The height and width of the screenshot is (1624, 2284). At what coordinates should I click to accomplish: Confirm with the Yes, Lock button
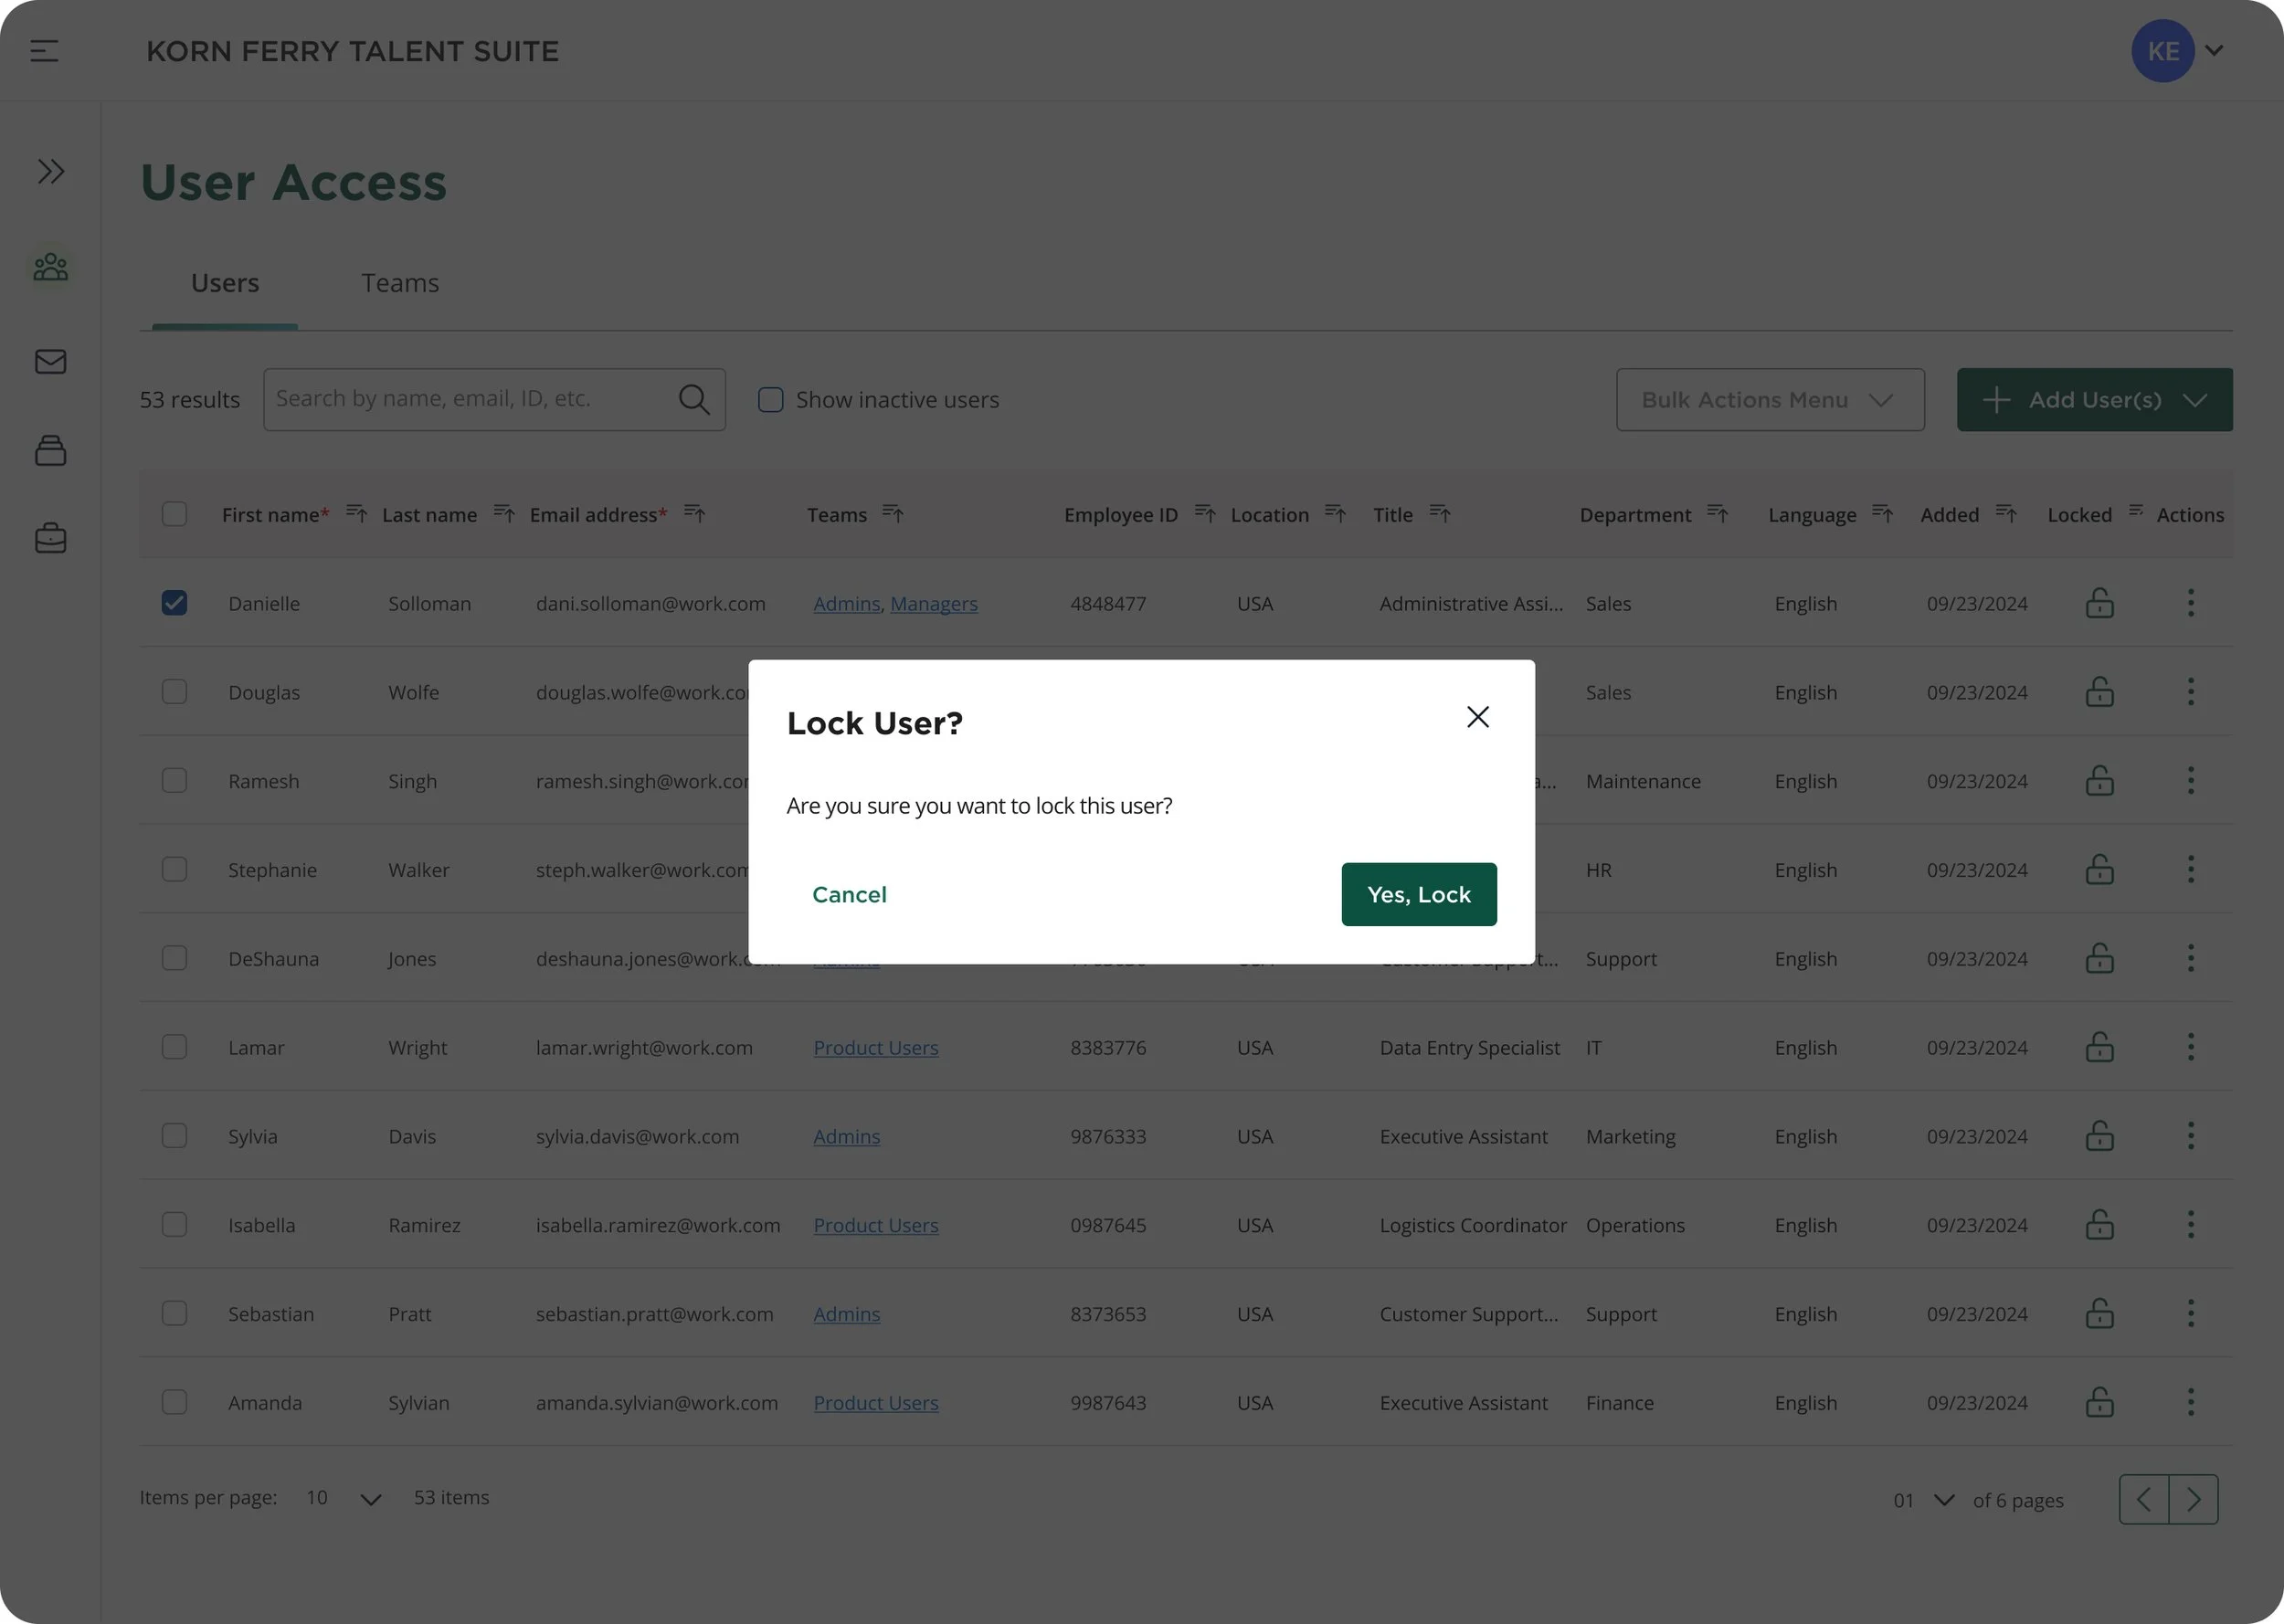point(1418,894)
